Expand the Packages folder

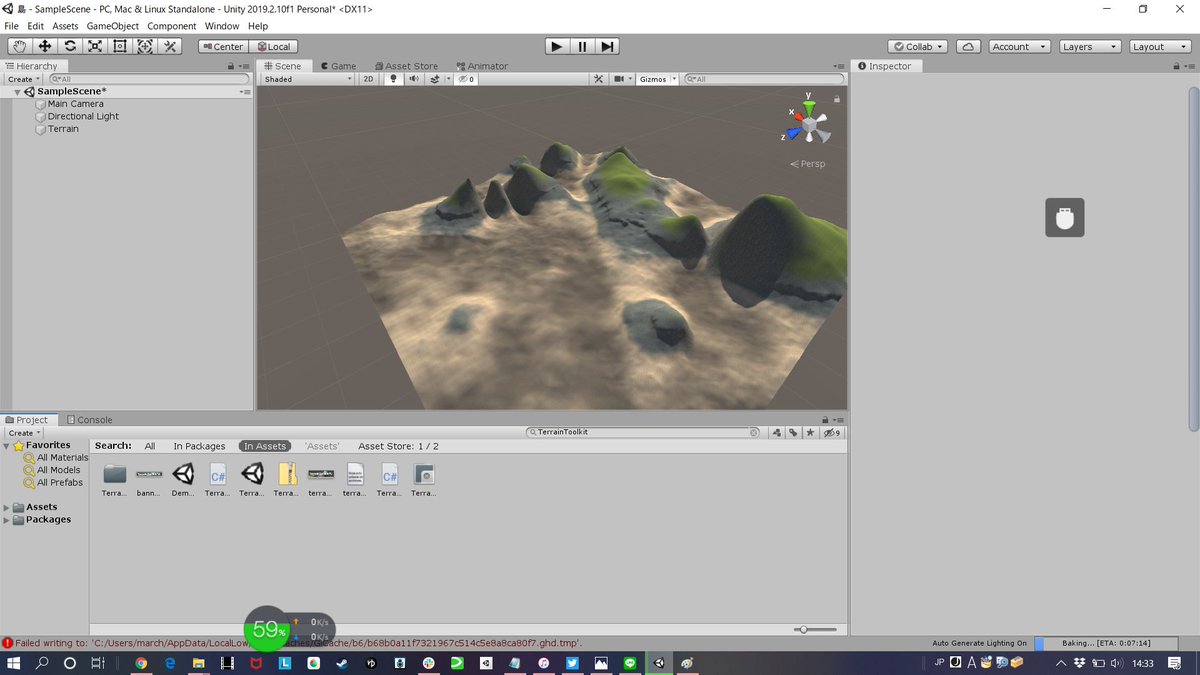pyautogui.click(x=7, y=520)
